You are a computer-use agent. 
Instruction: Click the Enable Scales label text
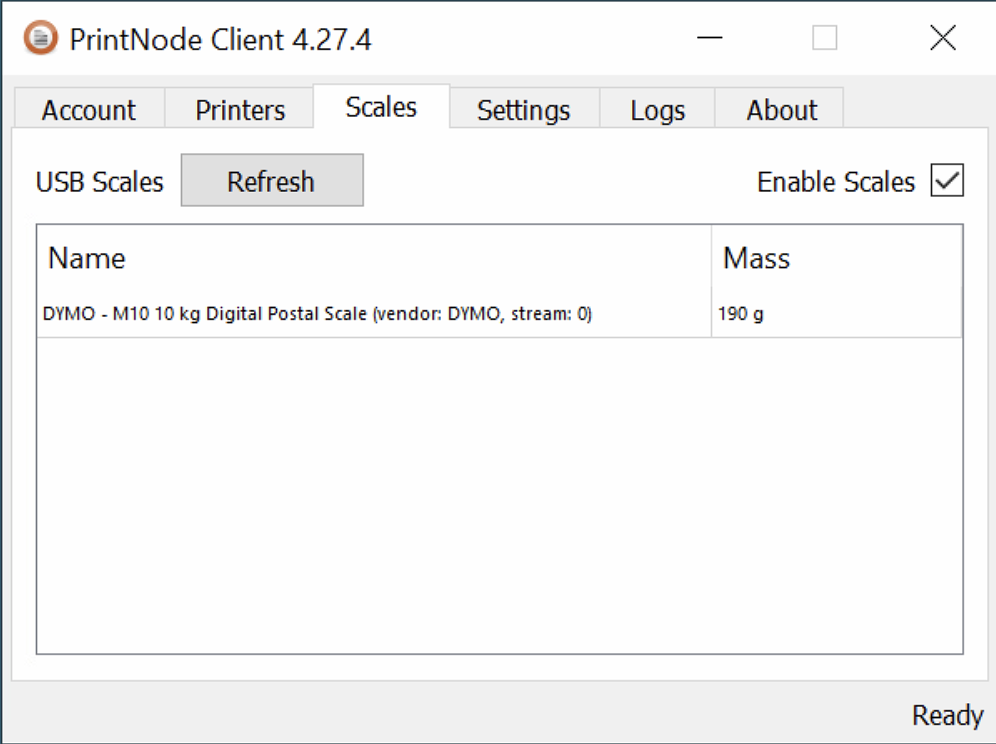pyautogui.click(x=836, y=182)
